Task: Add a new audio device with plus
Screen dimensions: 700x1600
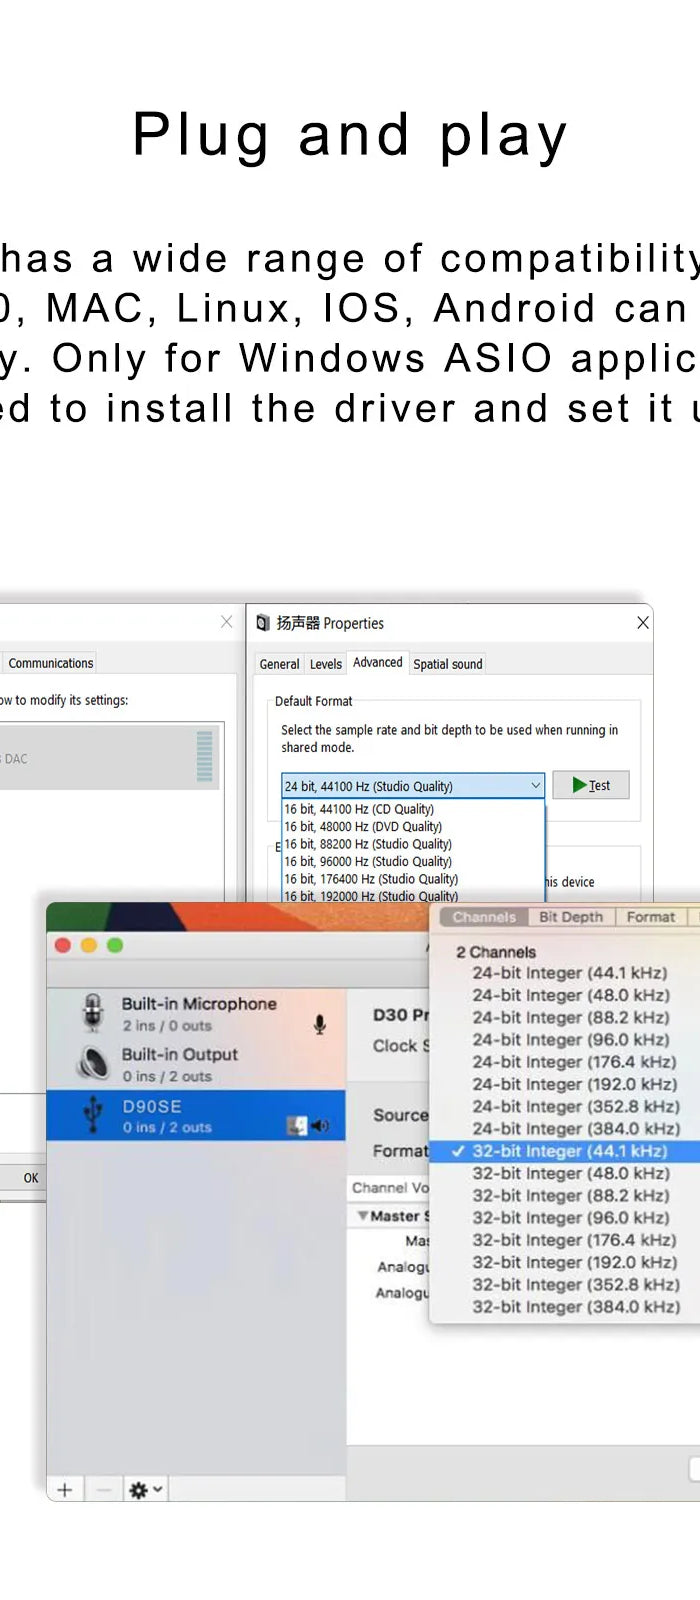Action: click(65, 1490)
